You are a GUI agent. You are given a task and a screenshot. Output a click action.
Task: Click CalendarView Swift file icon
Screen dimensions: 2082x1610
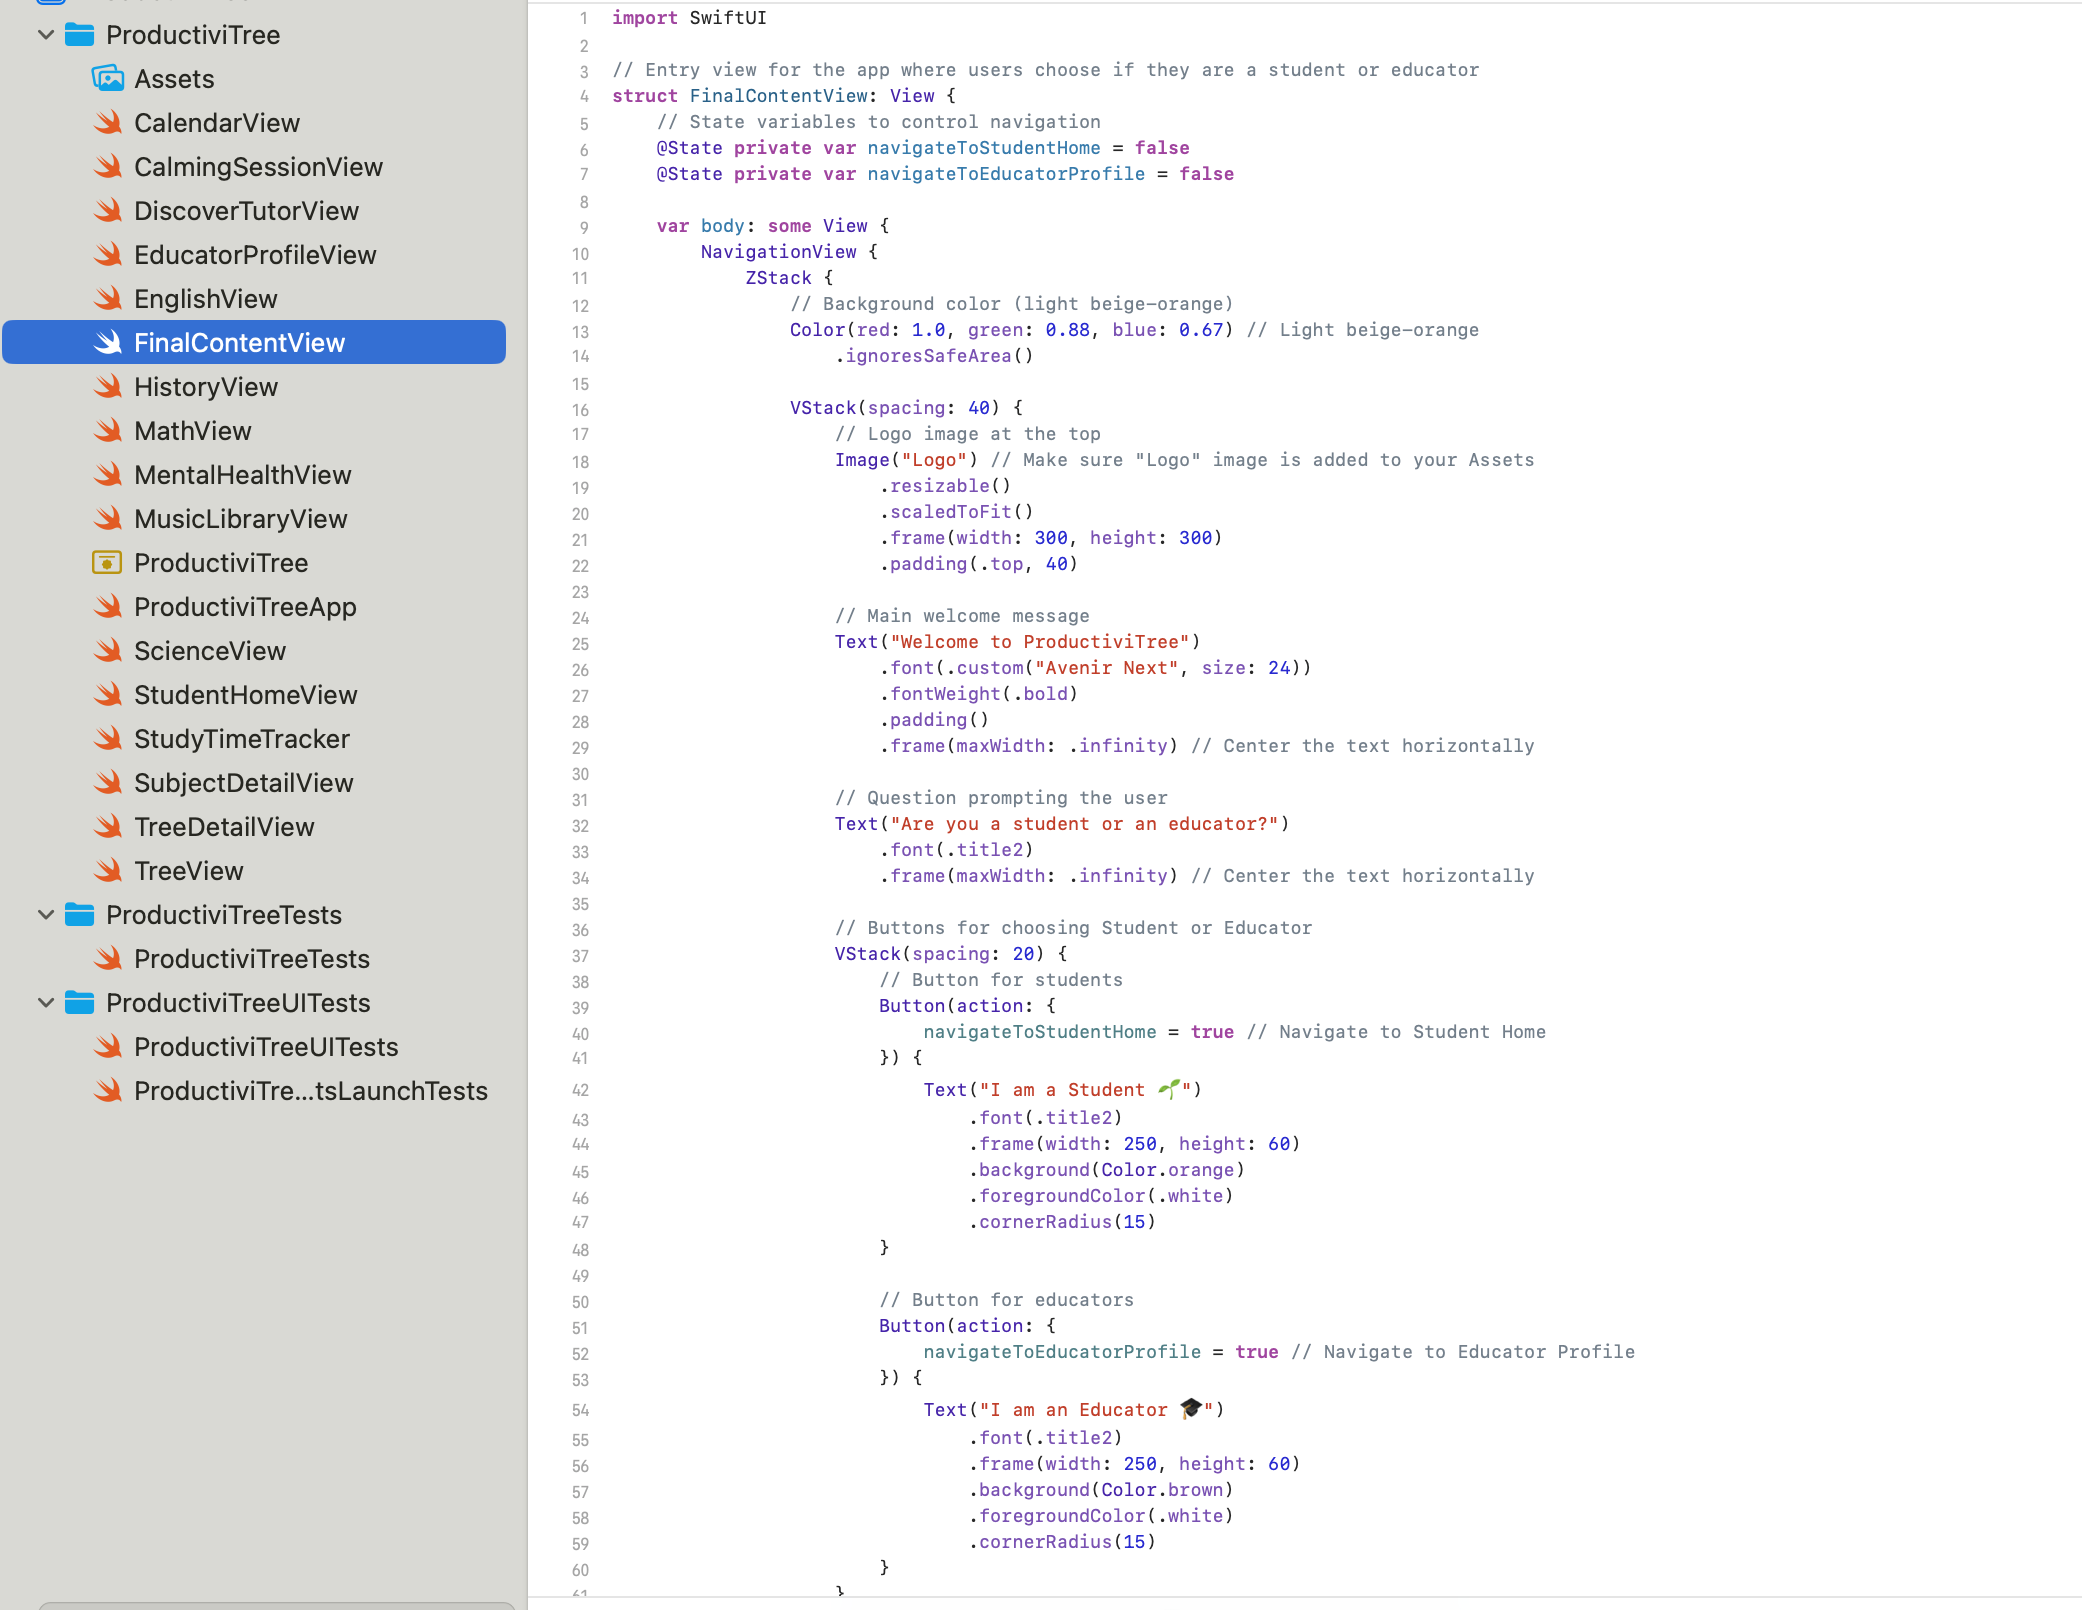(108, 123)
